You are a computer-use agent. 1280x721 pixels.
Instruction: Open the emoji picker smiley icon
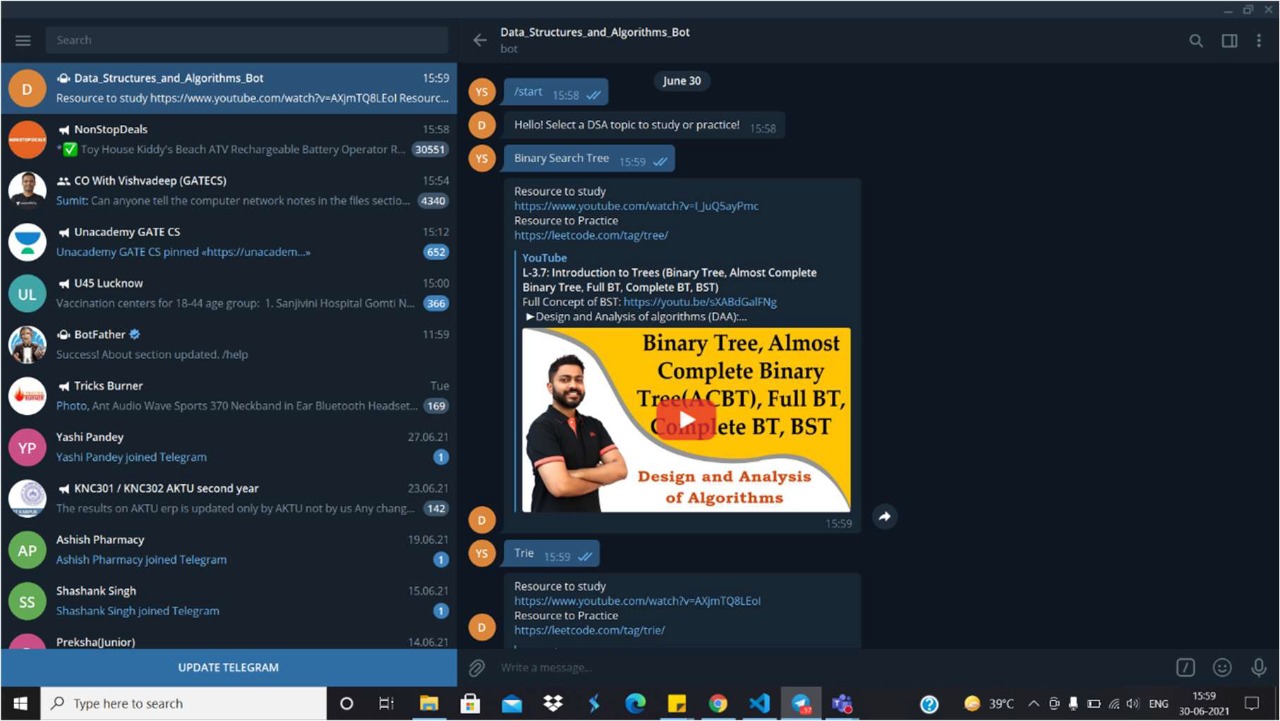tap(1222, 667)
